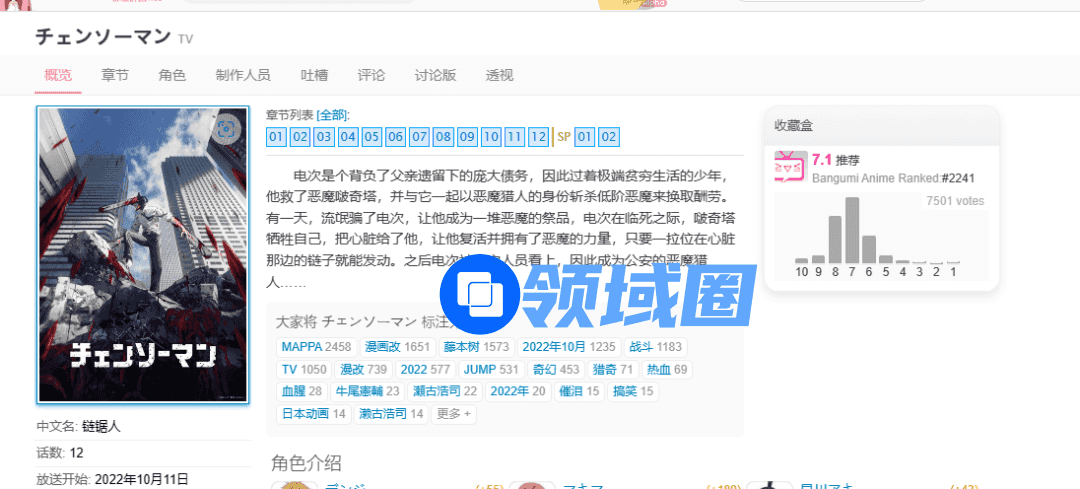Open the 章节 tab
1080x489 pixels.
click(115, 75)
